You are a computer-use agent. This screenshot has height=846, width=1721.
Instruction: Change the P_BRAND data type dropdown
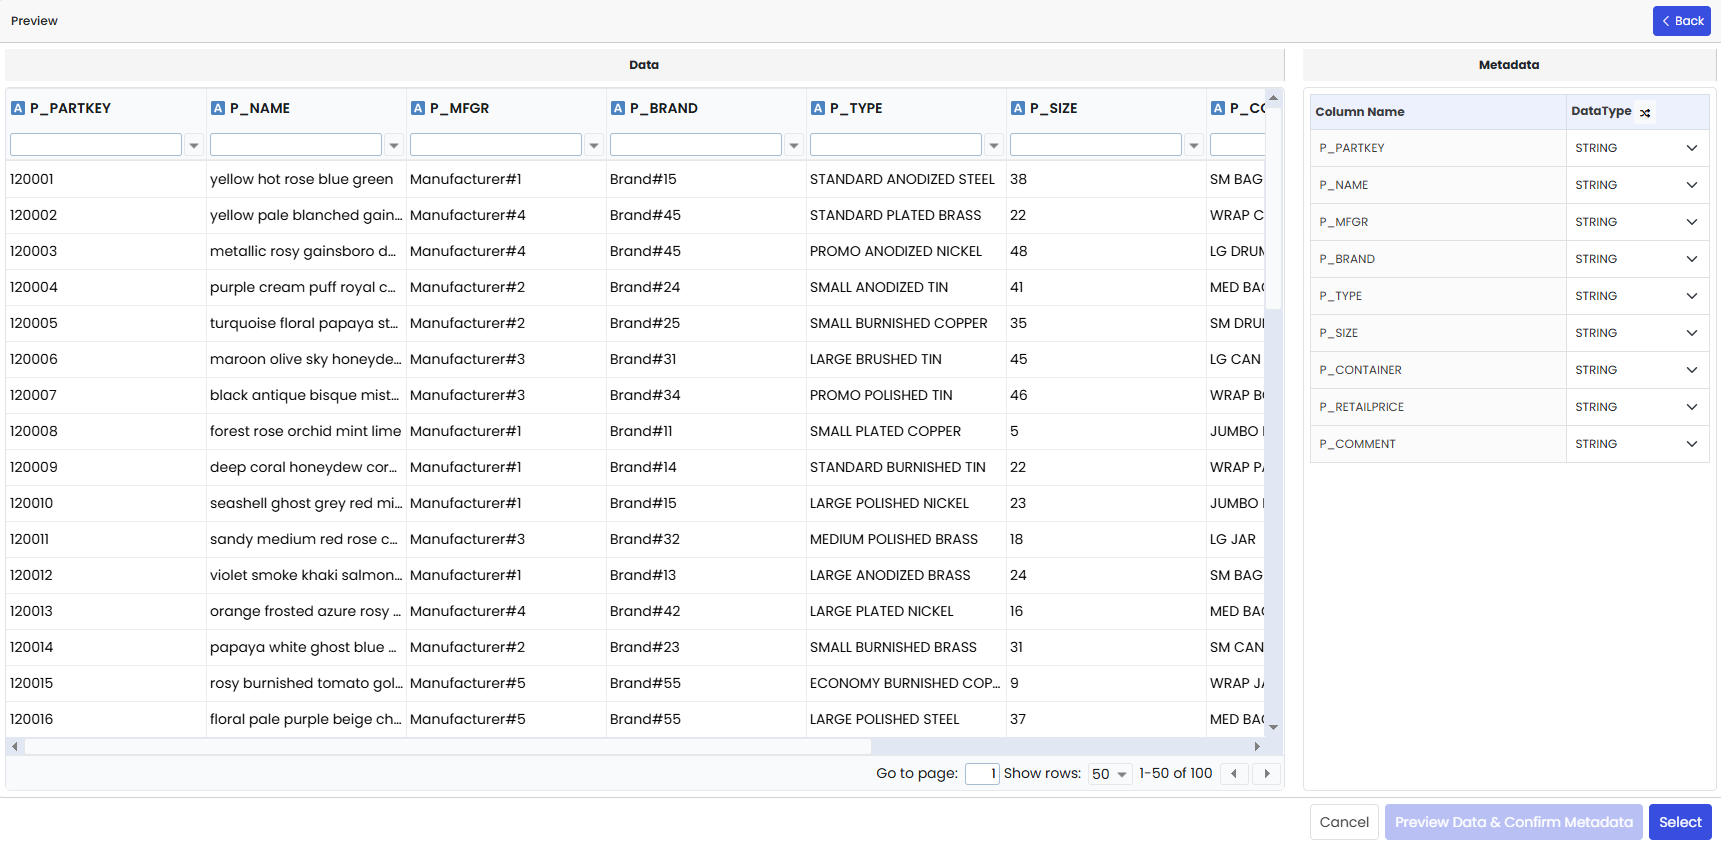tap(1637, 259)
